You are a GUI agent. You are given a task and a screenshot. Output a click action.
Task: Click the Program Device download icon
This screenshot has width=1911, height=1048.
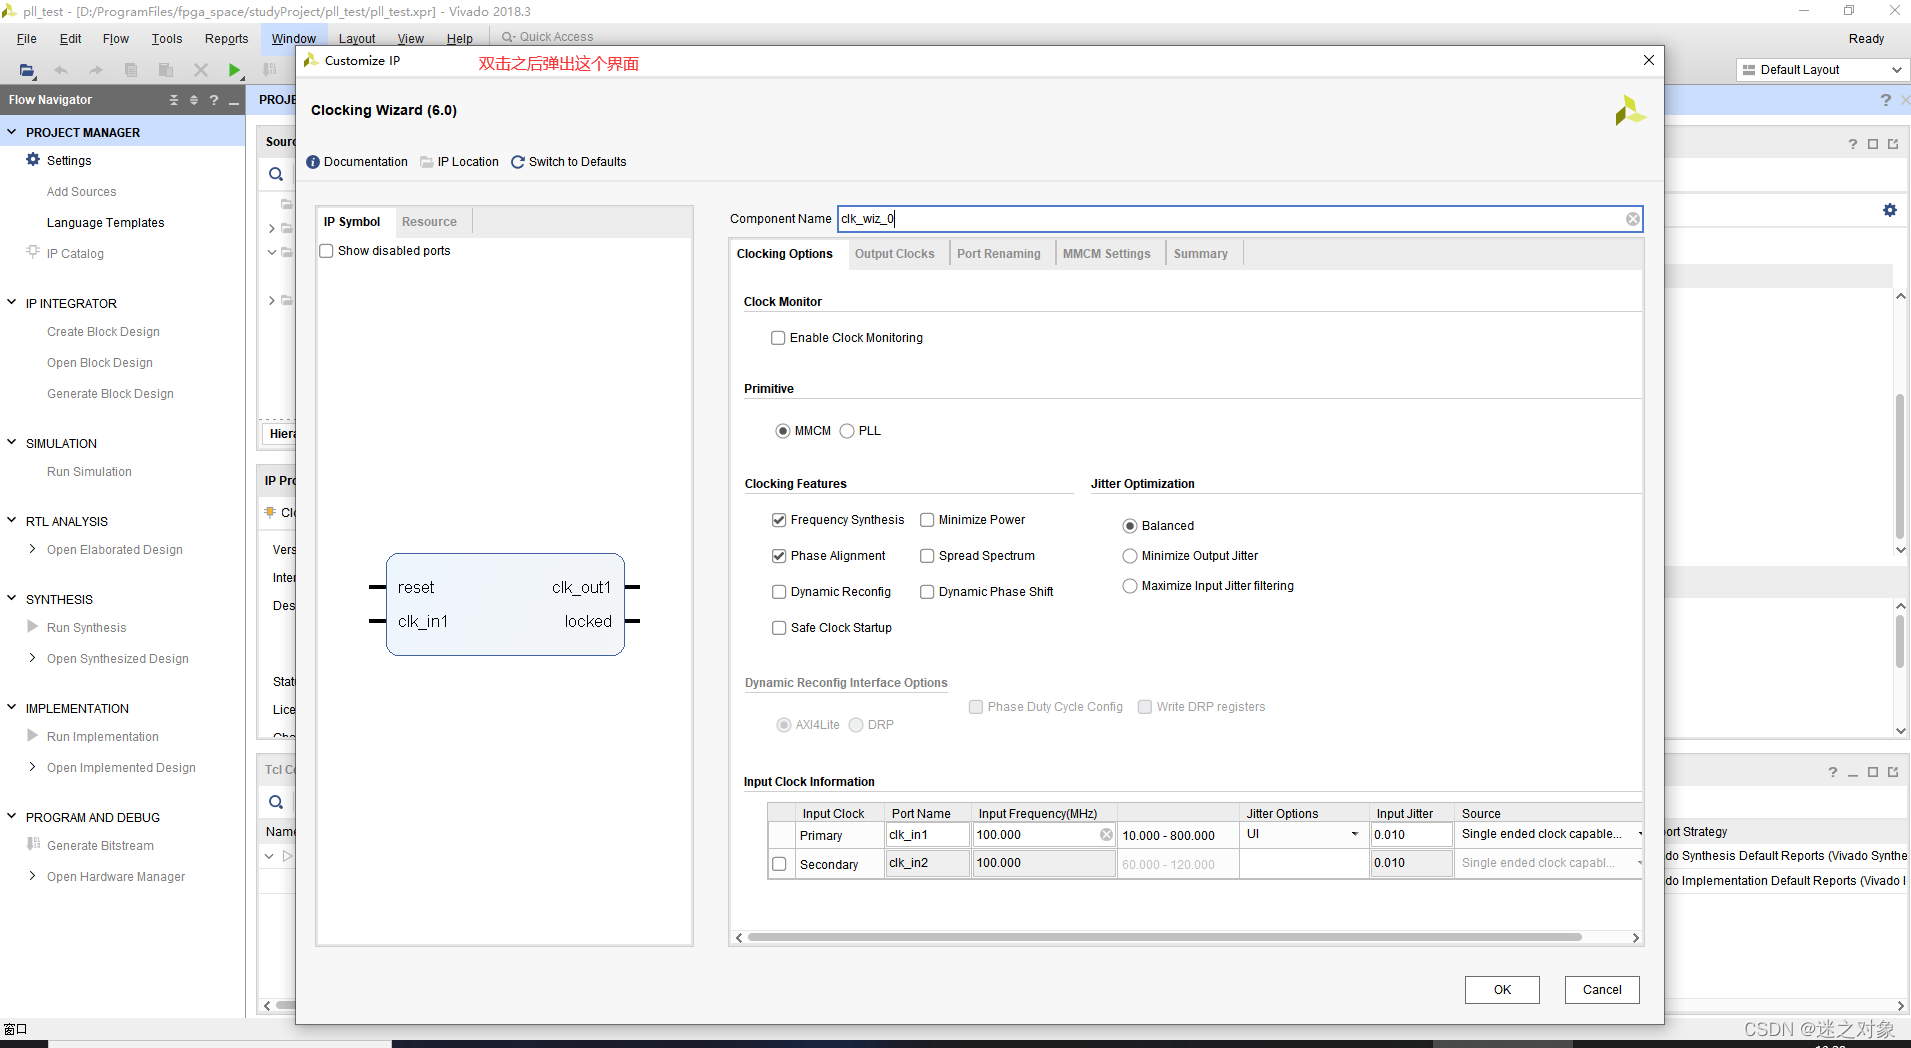(x=269, y=70)
